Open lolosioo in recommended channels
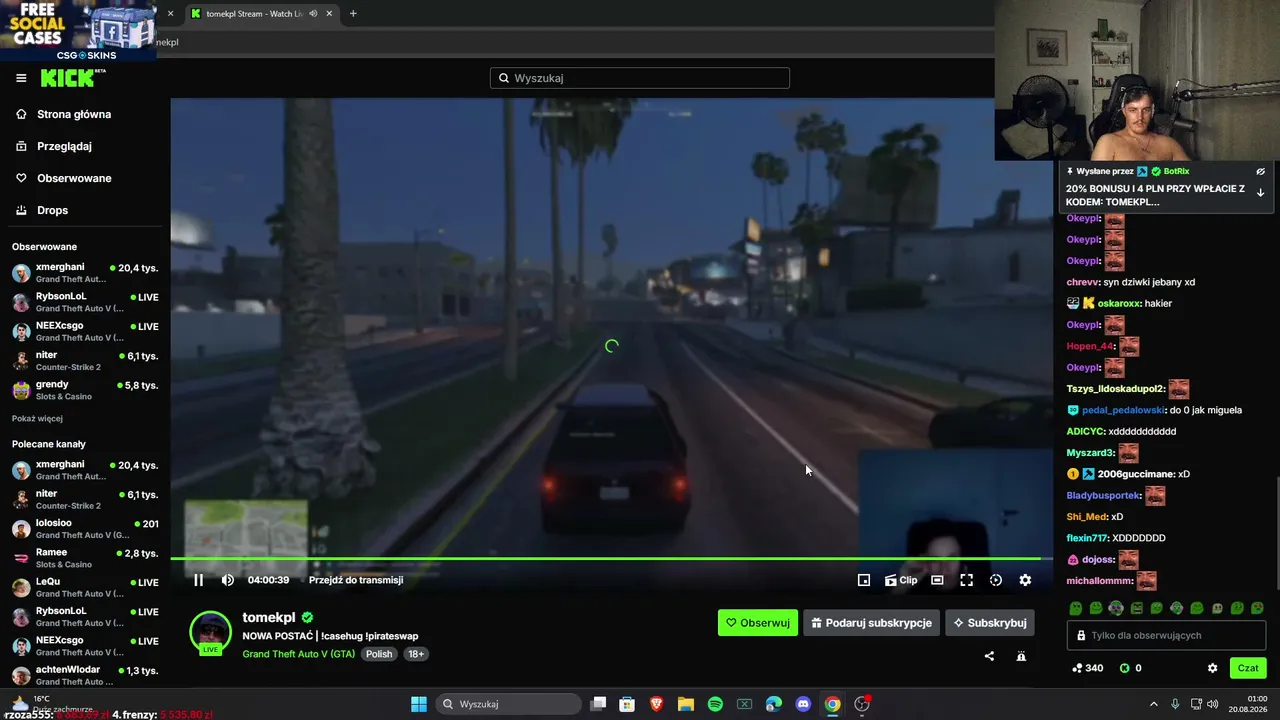This screenshot has height=720, width=1280. pyautogui.click(x=85, y=529)
